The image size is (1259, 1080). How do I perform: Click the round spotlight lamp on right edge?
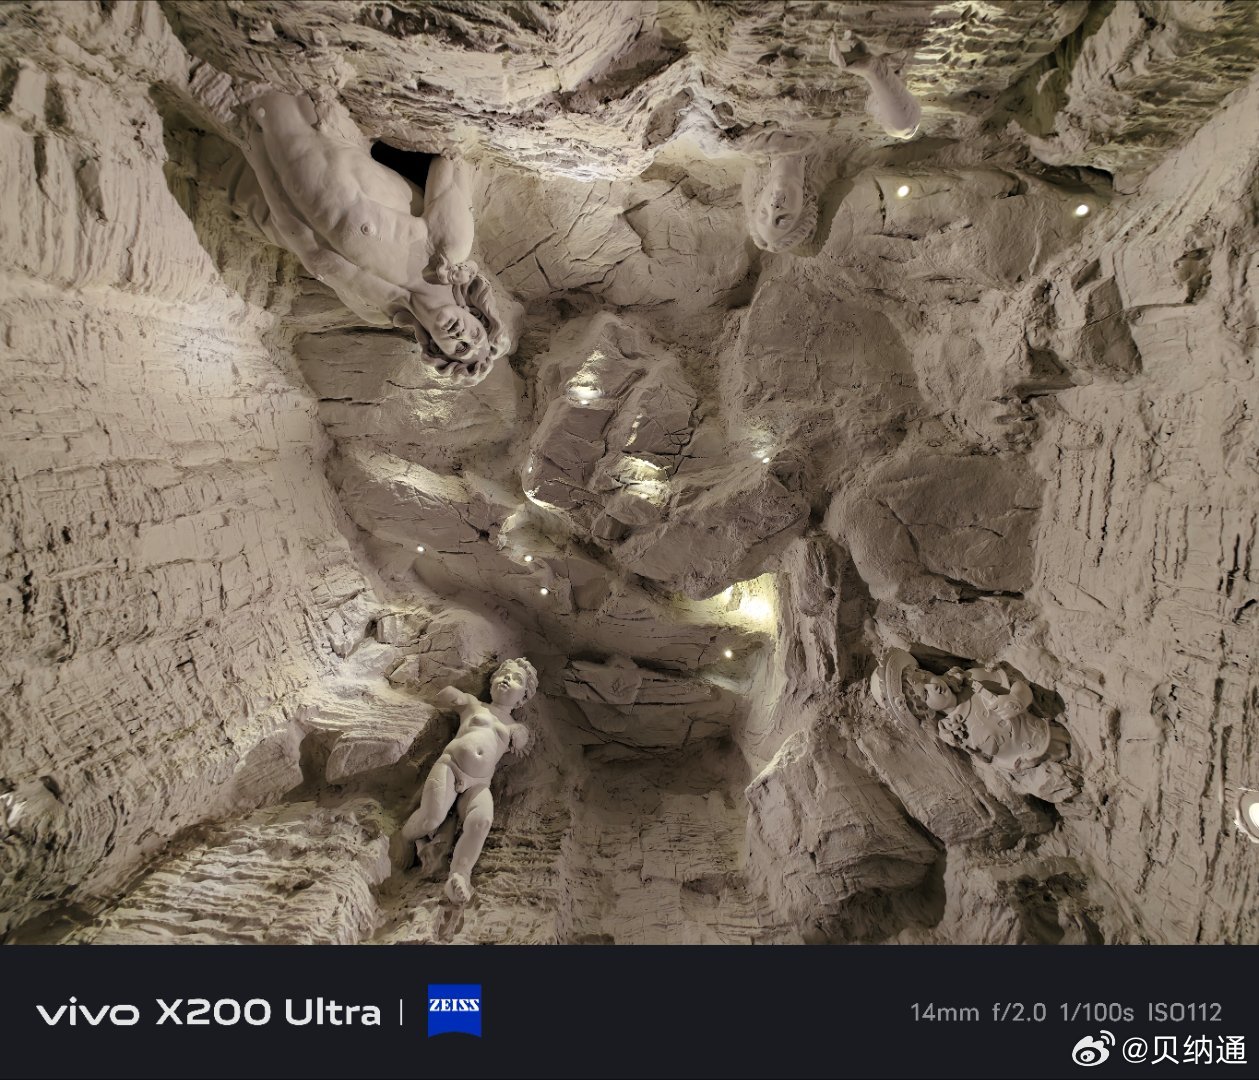point(1247,812)
